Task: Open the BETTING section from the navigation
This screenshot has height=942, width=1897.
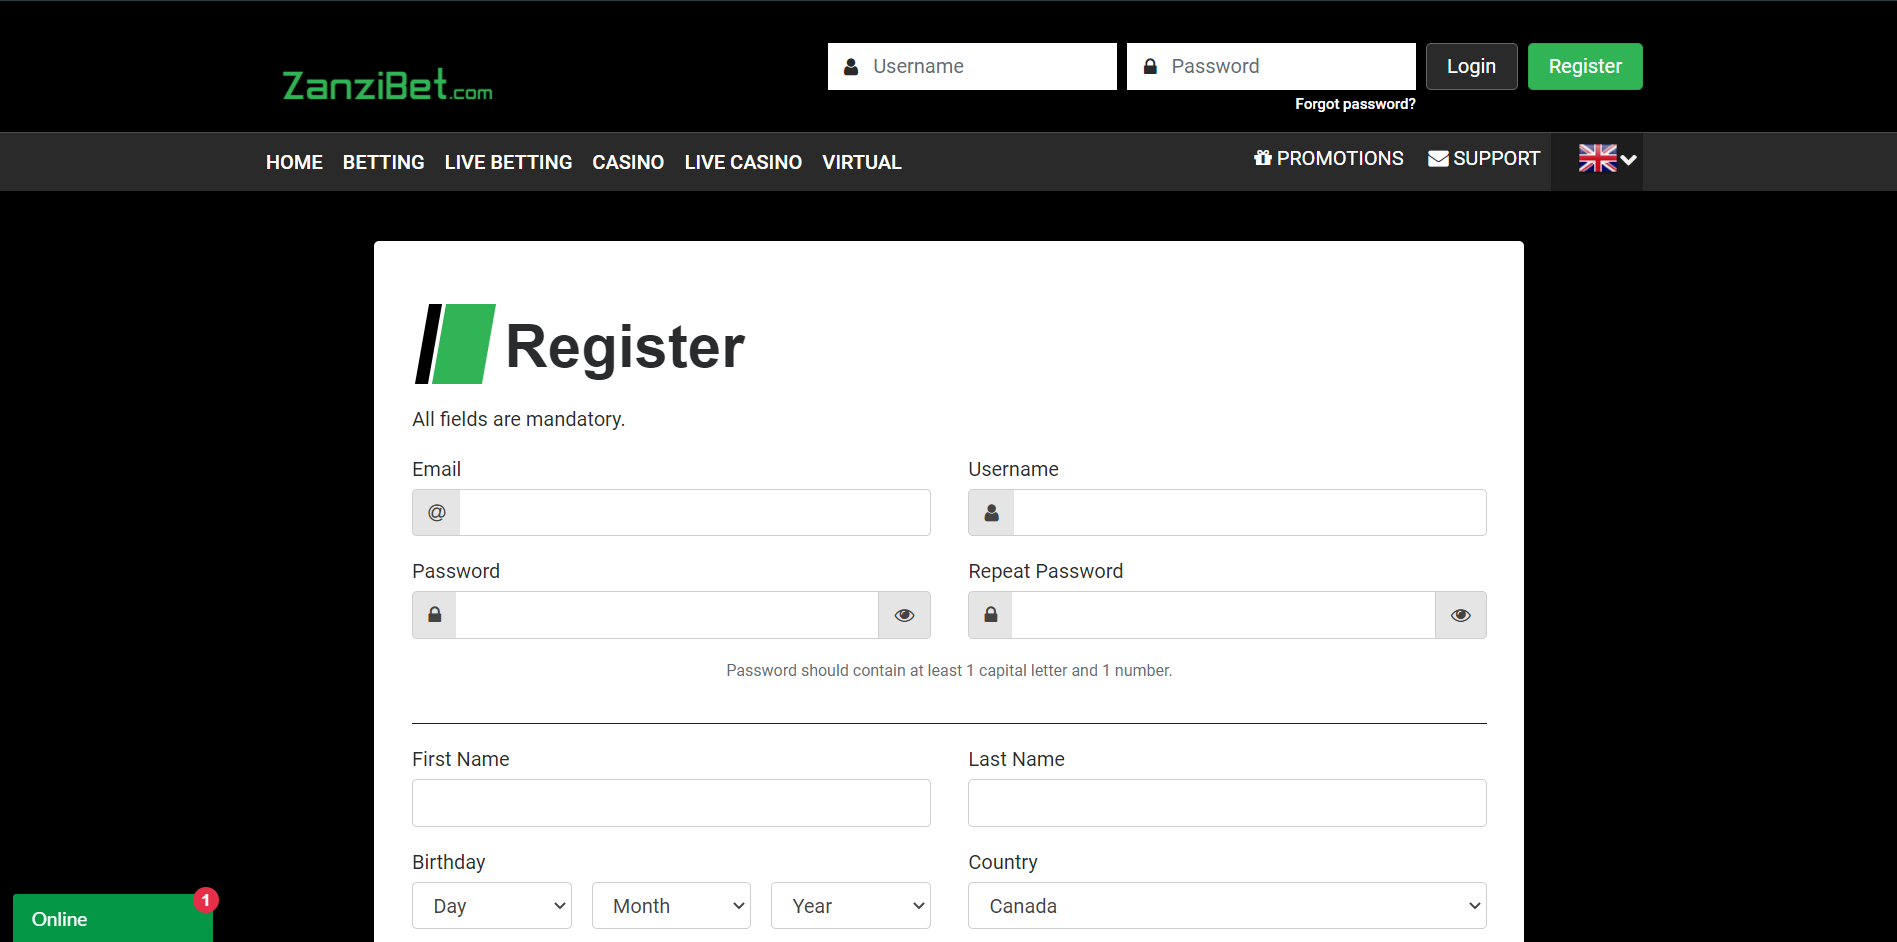Action: tap(383, 161)
